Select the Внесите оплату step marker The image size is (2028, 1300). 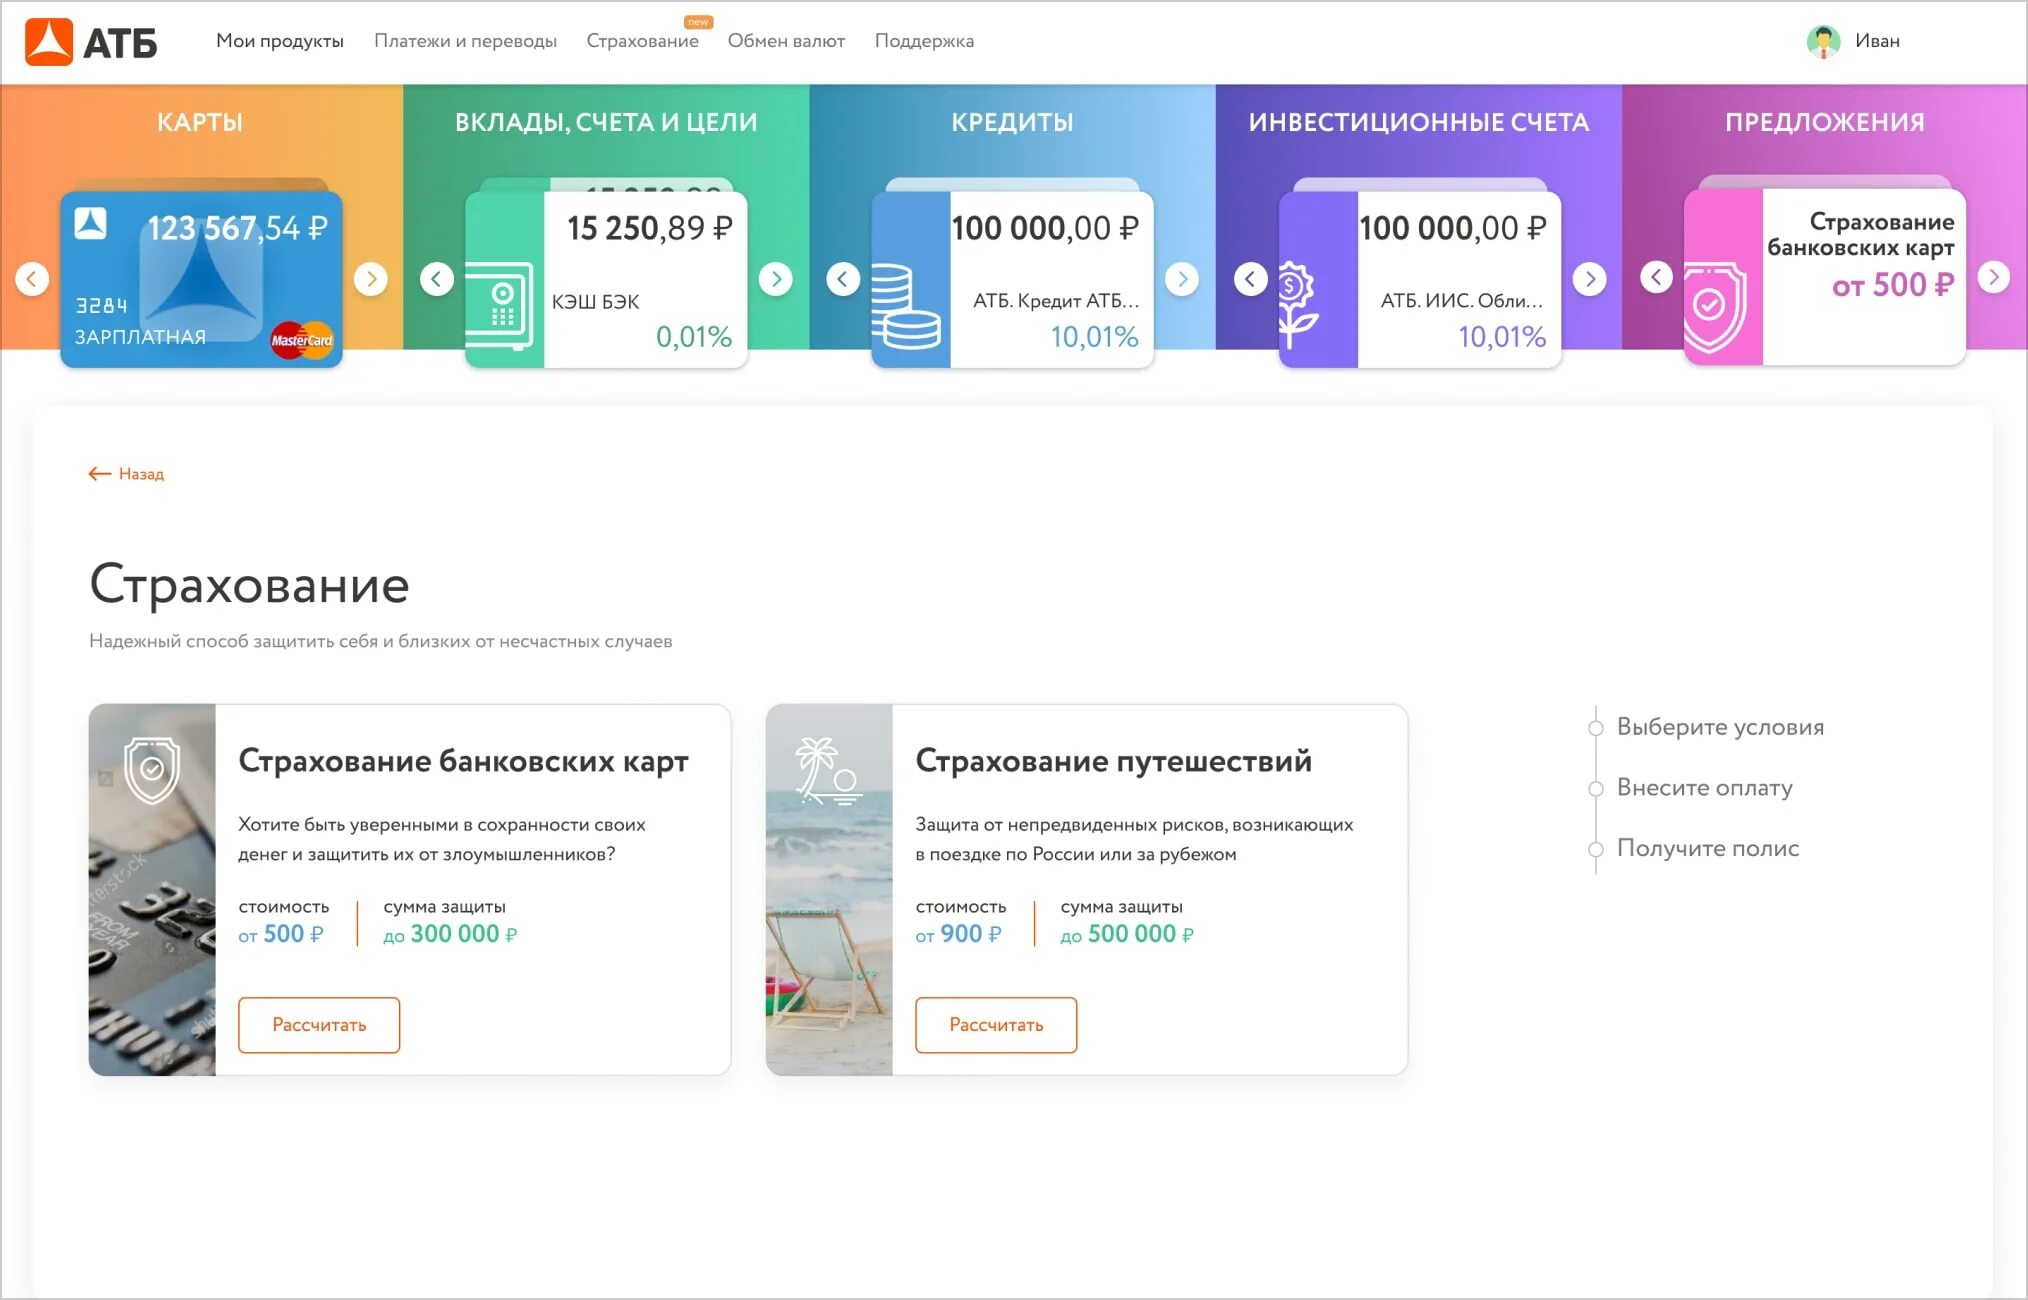pyautogui.click(x=1596, y=789)
